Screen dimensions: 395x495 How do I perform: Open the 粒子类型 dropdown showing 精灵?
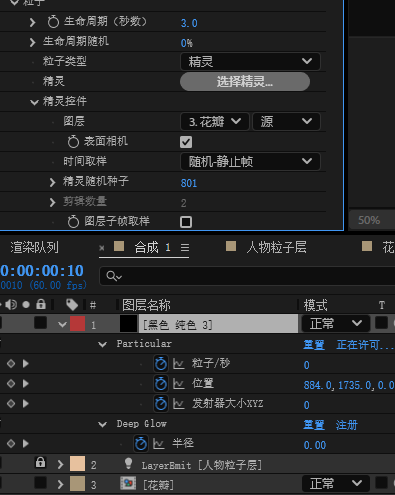(250, 62)
